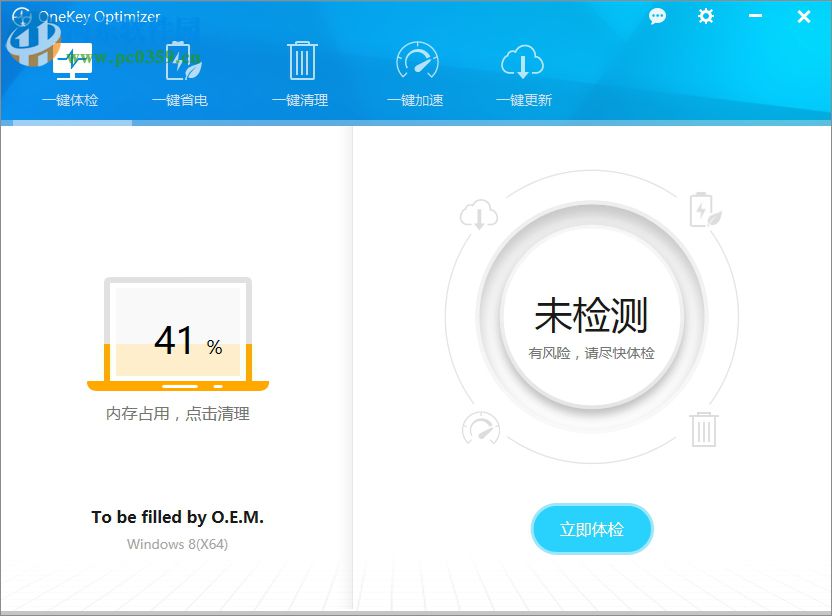
Task: Click the To be filled by O.E.M. text
Action: point(177,517)
